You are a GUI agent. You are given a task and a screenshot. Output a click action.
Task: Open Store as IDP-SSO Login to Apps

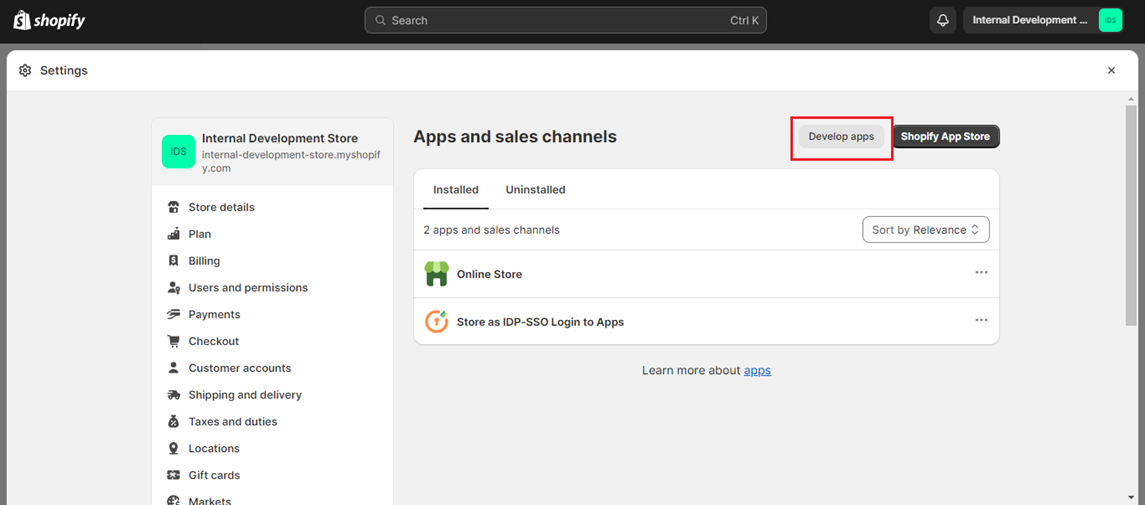pos(706,321)
